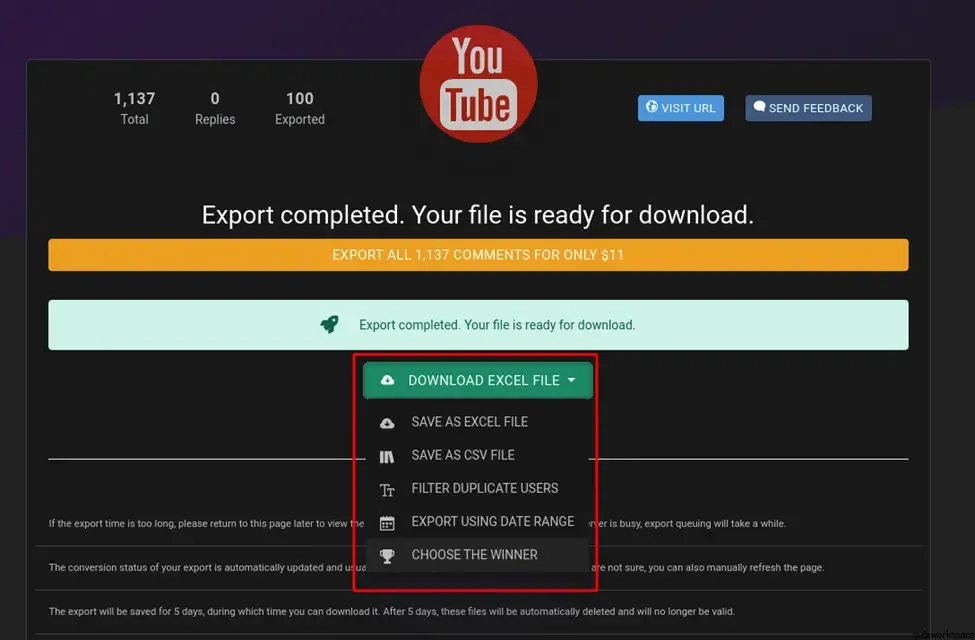Click the trophy icon beside Choose the Winner
975x640 pixels.
tap(387, 555)
